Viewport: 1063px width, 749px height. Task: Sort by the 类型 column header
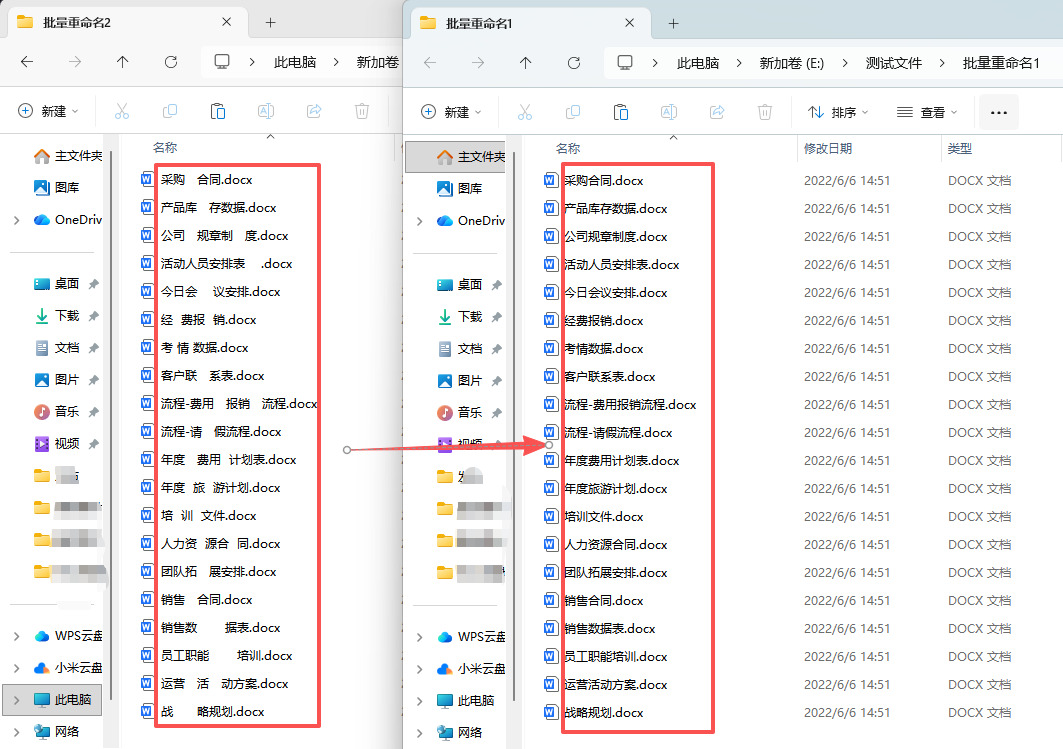(960, 148)
